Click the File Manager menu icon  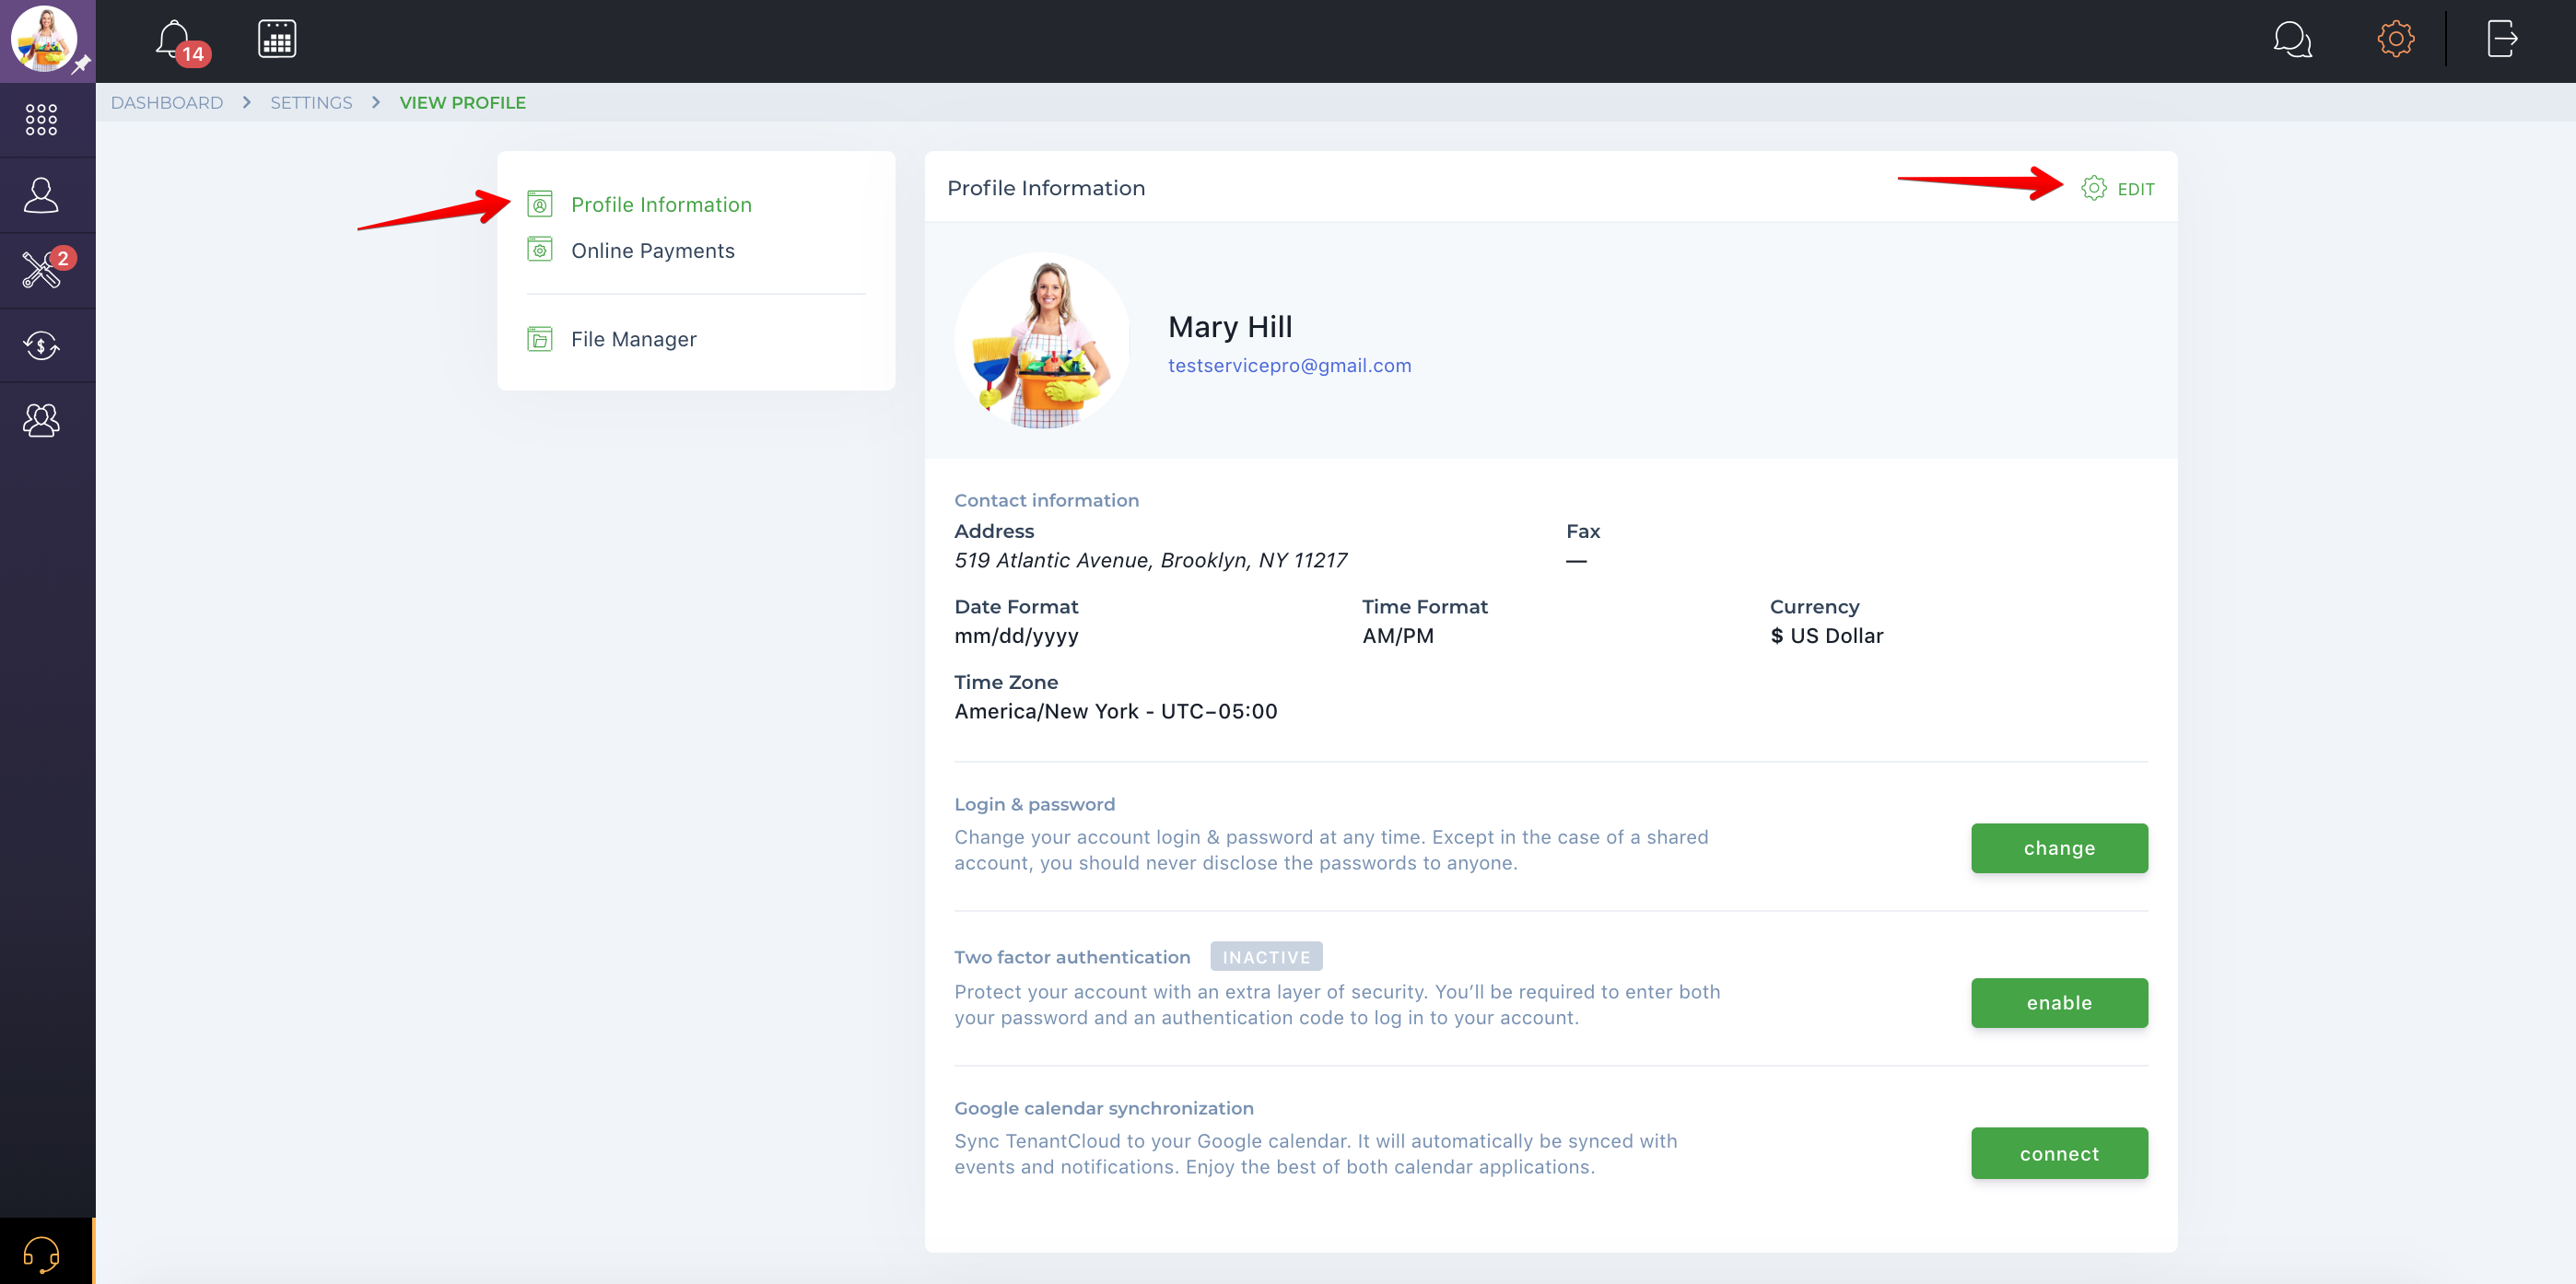pos(539,339)
